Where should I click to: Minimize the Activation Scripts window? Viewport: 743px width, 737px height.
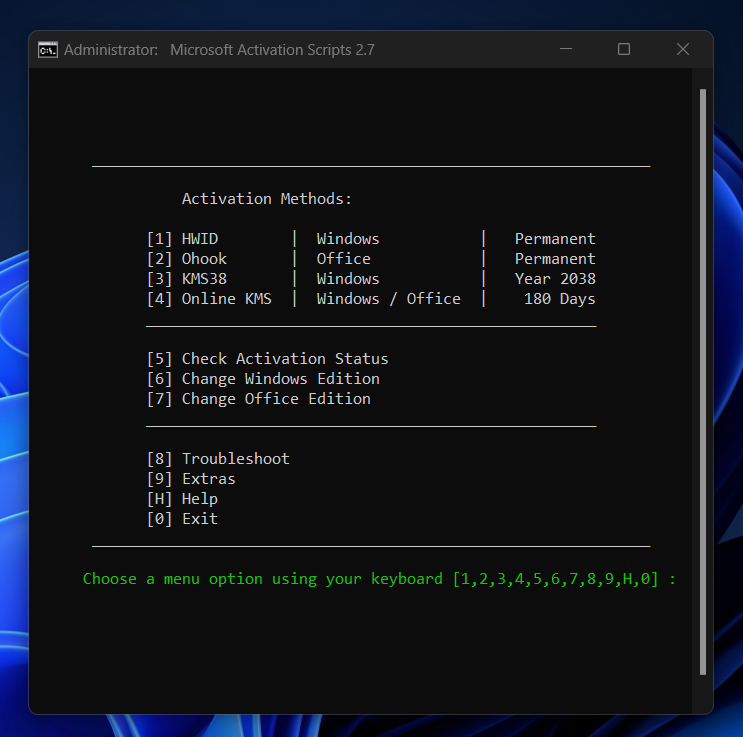click(565, 49)
